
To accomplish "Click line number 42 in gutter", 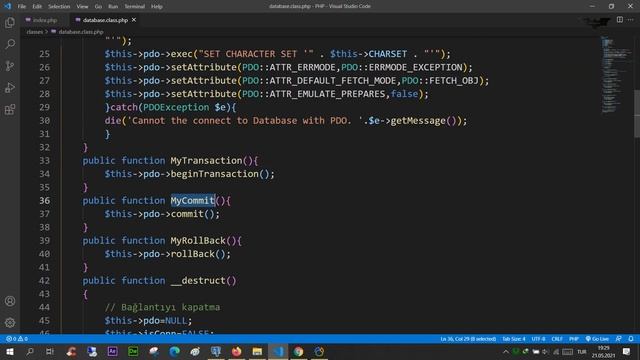I will pyautogui.click(x=44, y=280).
